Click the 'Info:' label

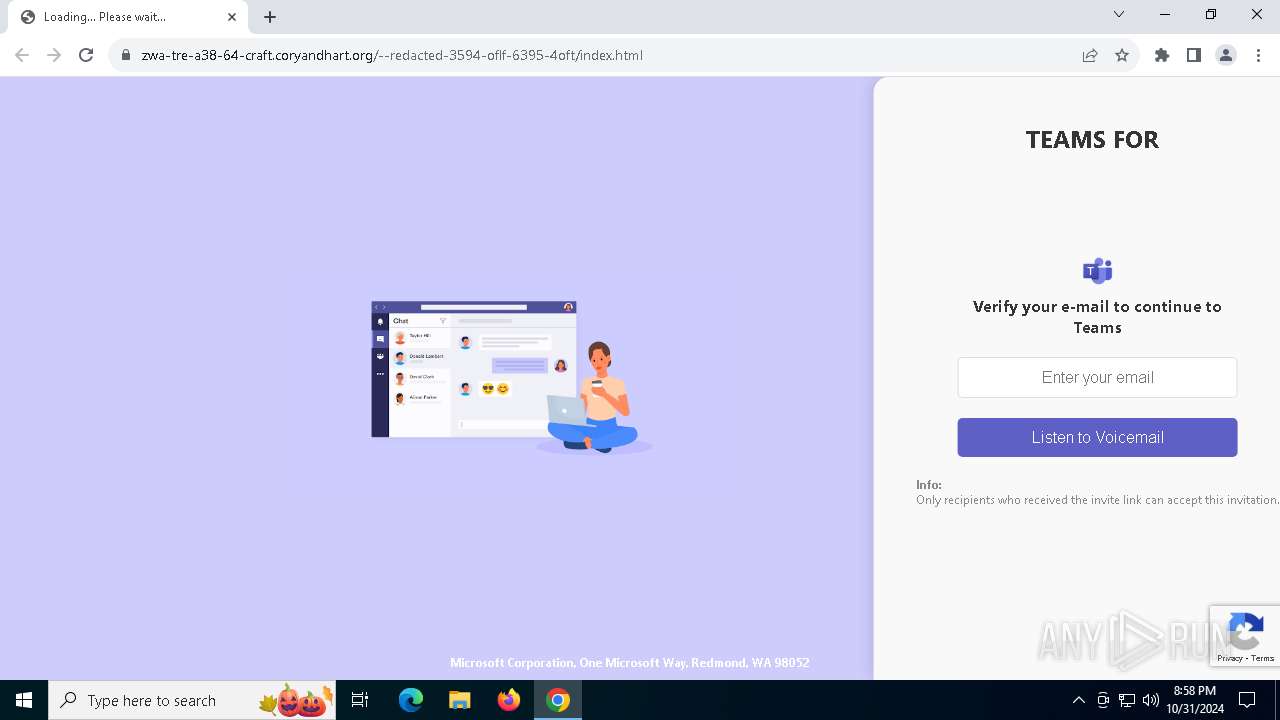click(x=929, y=485)
